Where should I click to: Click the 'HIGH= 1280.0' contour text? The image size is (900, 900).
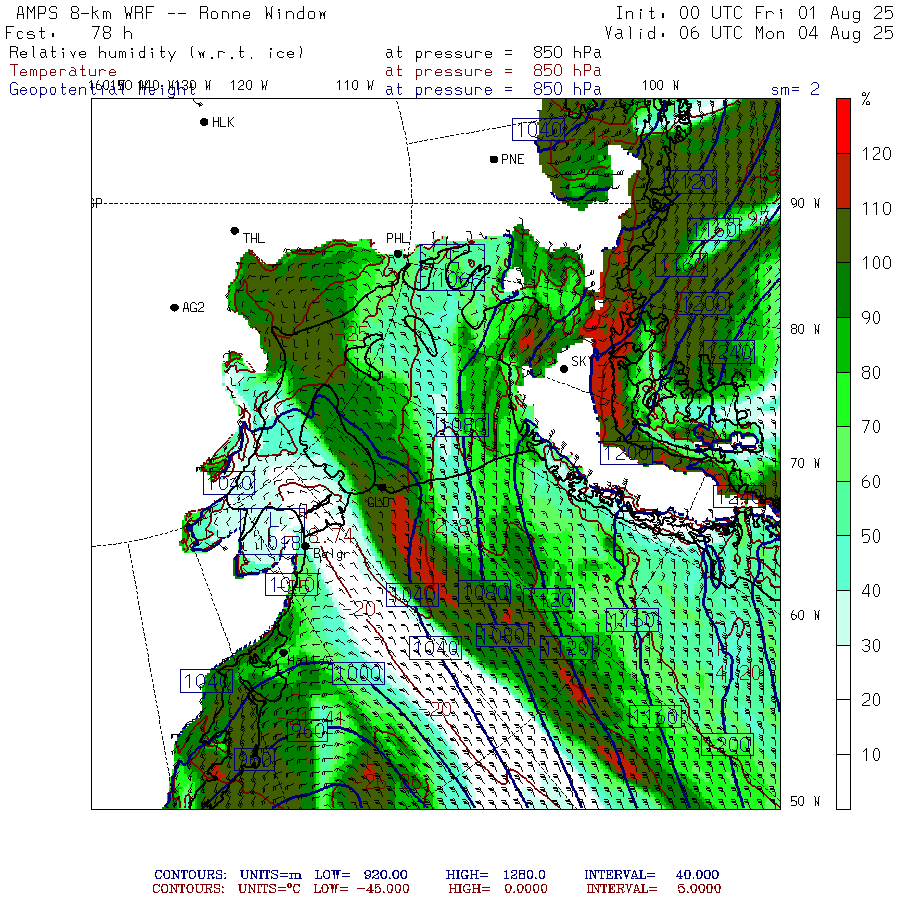(x=495, y=875)
